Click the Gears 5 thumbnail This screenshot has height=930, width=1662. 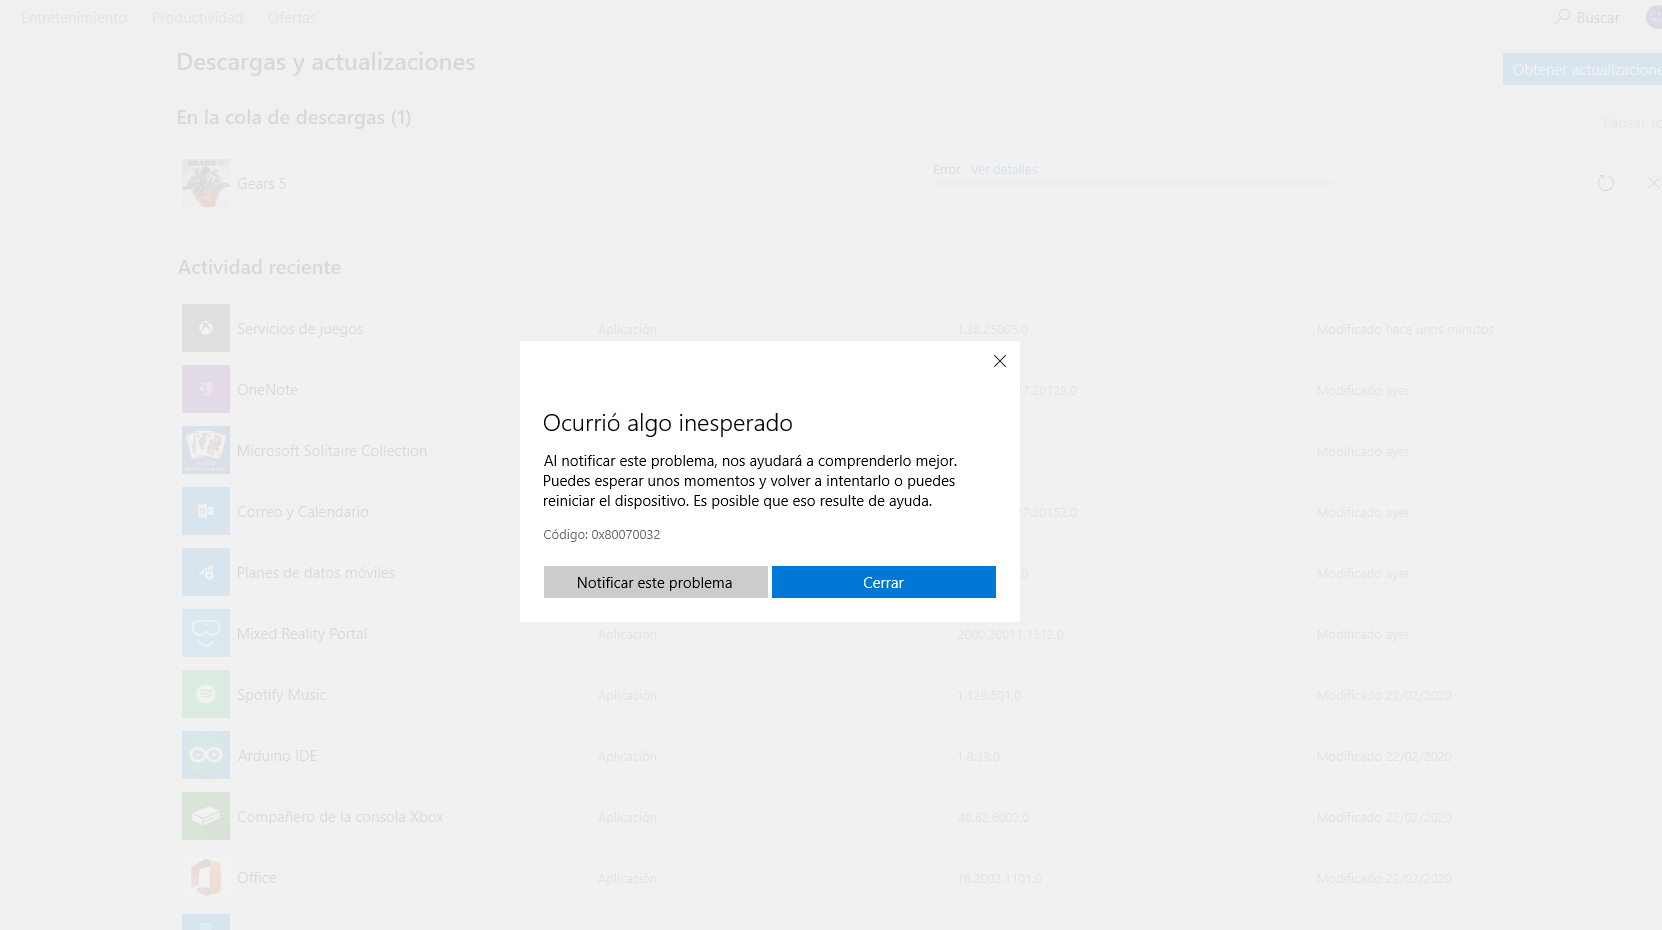[206, 183]
